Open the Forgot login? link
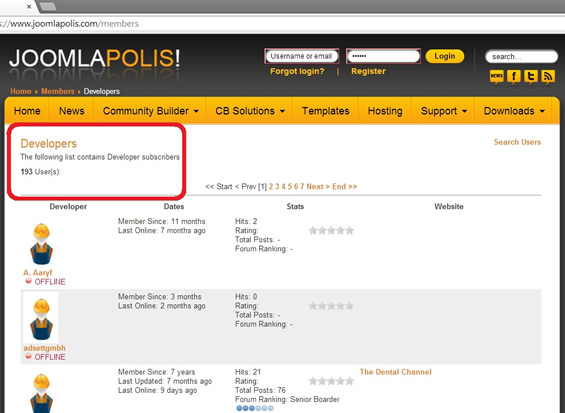The height and width of the screenshot is (413, 565). pos(297,71)
